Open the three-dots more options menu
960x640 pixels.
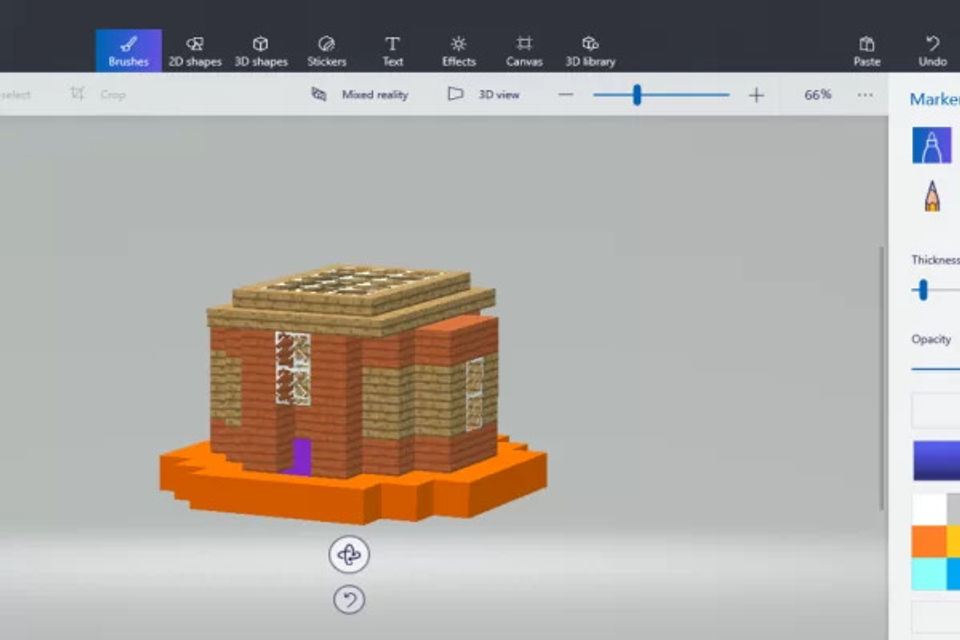[865, 95]
